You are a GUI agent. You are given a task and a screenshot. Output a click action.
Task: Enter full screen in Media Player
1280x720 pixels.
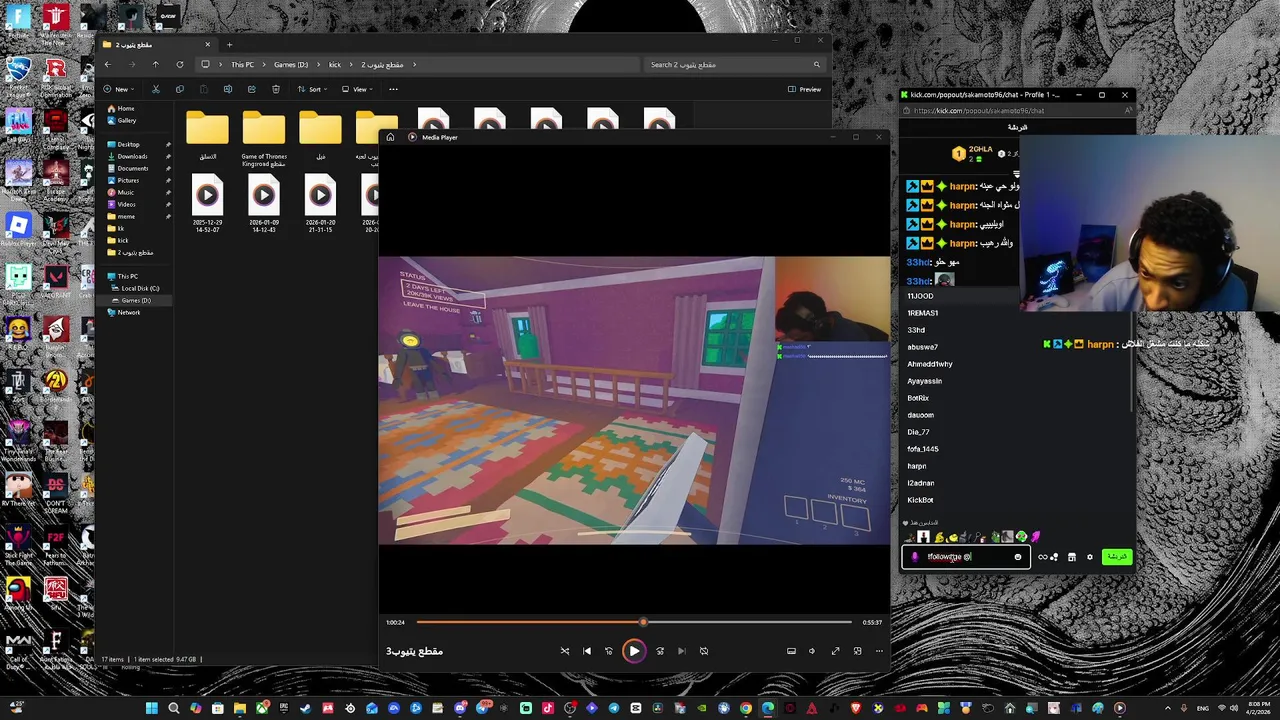coord(835,651)
